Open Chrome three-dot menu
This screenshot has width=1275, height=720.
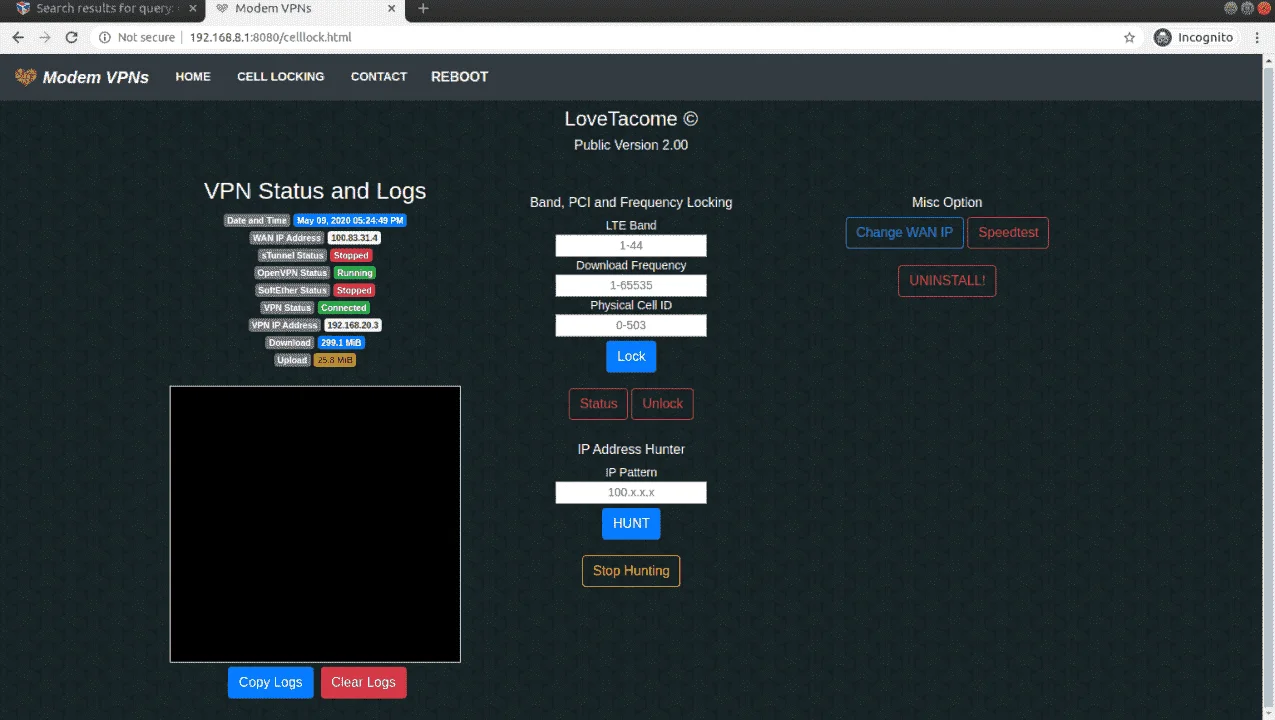click(1256, 37)
